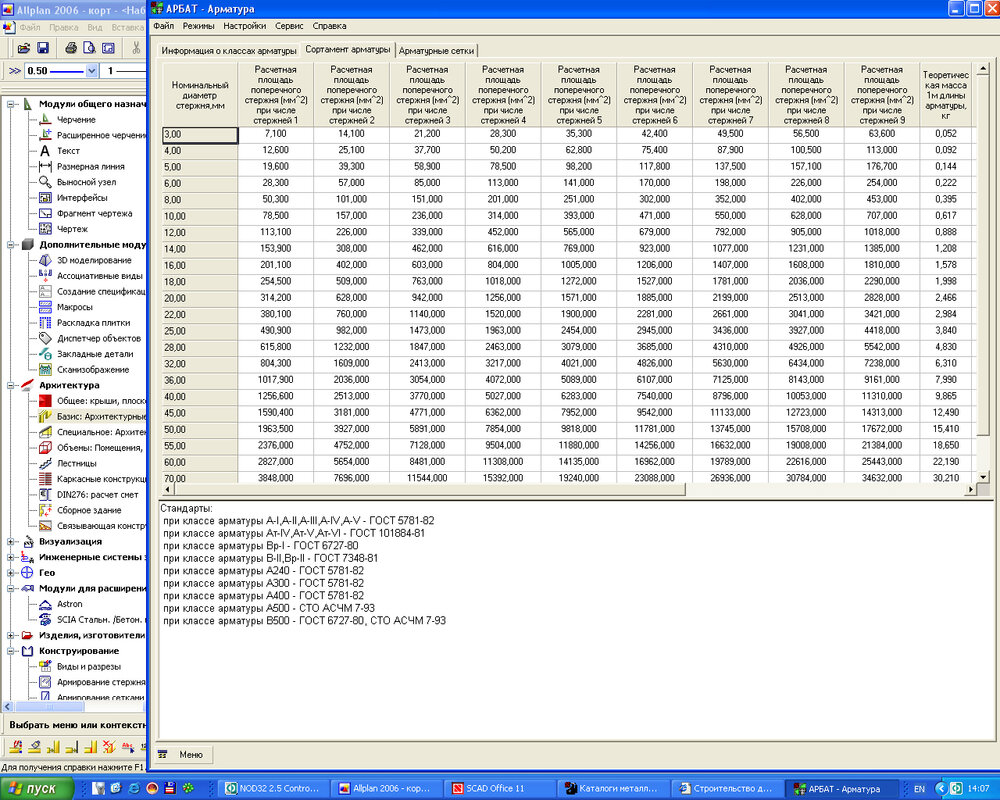The height and width of the screenshot is (800, 1000).
Task: Select the 3,00 diameter cell in table
Action: (200, 134)
